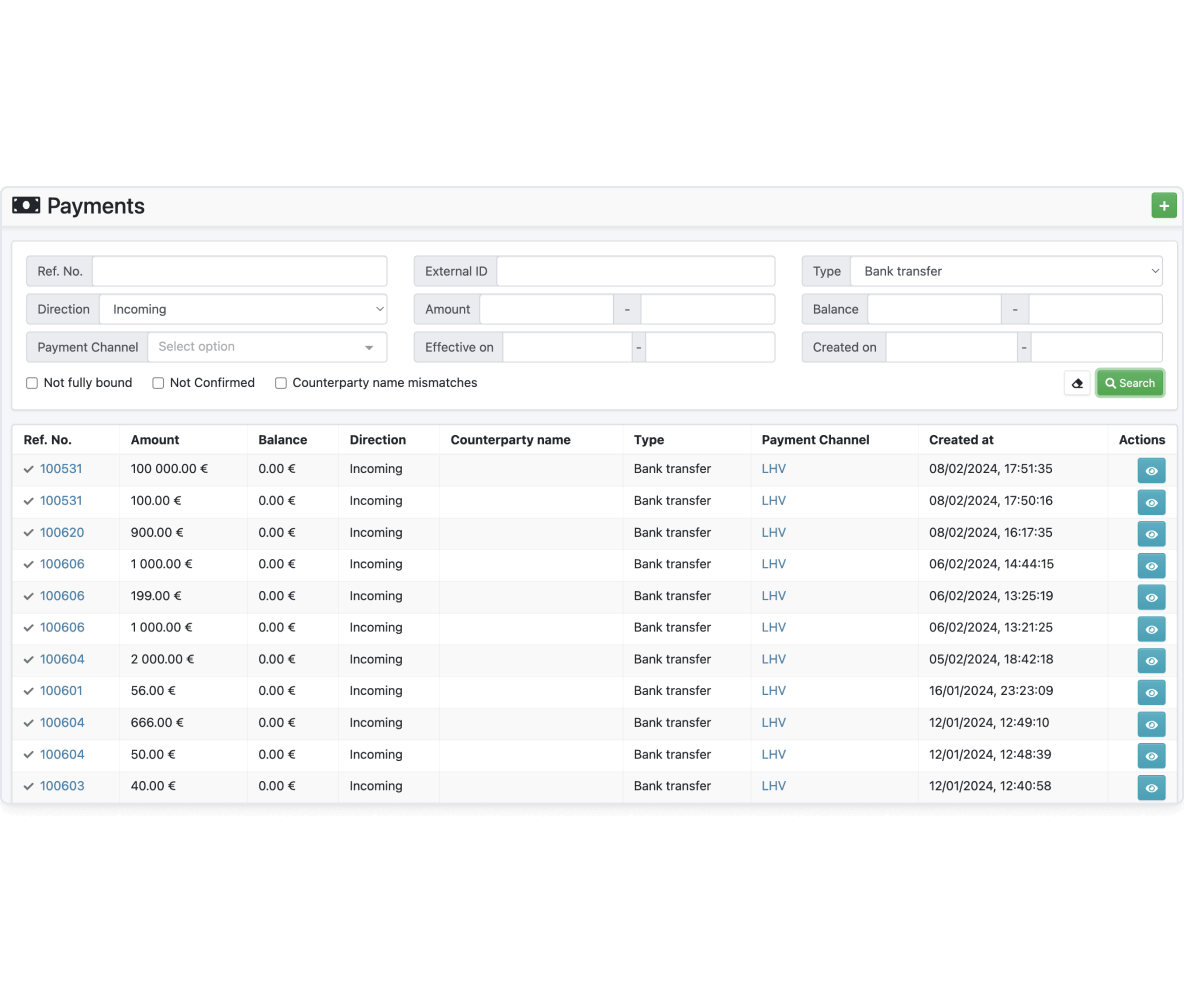Tick the Not Confirmed checkbox

click(158, 383)
